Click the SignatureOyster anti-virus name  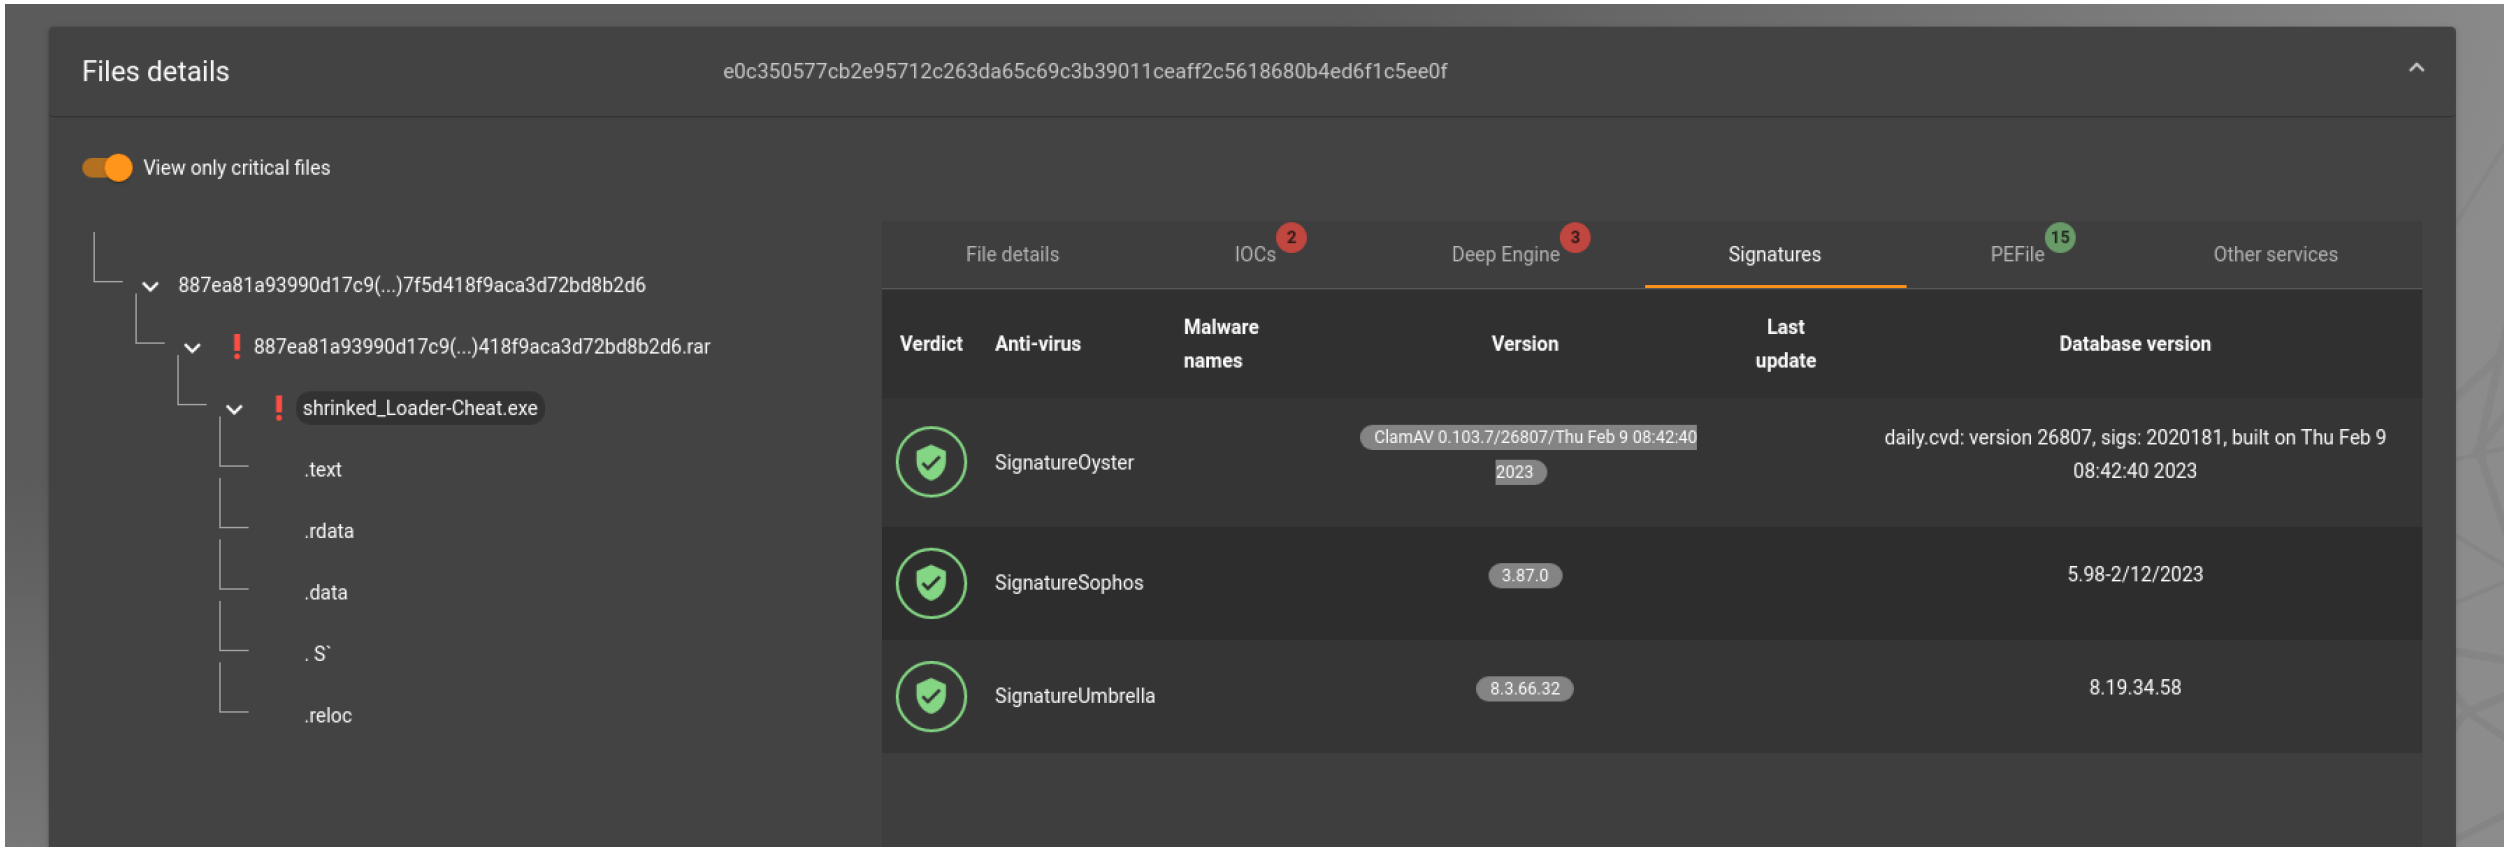pos(1064,462)
